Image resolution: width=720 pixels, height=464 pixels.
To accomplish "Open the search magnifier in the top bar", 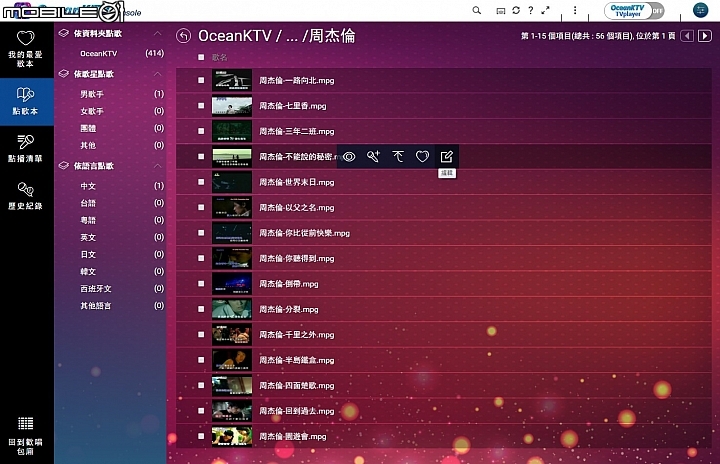I will tap(477, 10).
